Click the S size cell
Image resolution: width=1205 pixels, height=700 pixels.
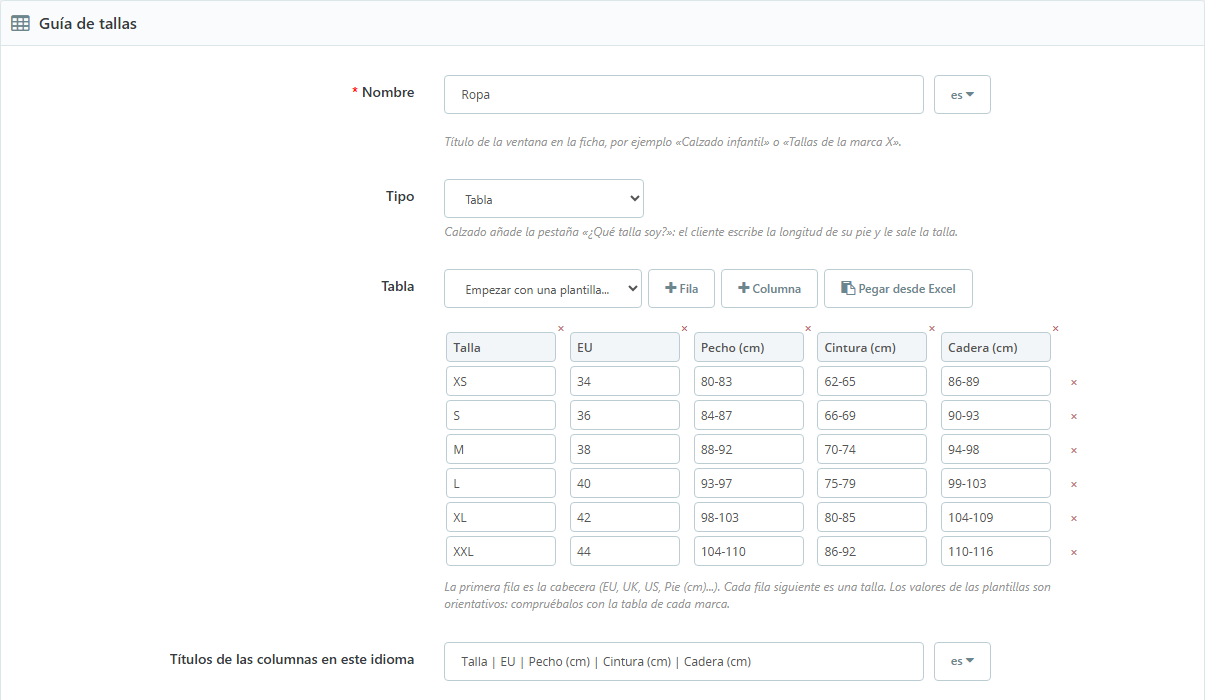click(501, 415)
